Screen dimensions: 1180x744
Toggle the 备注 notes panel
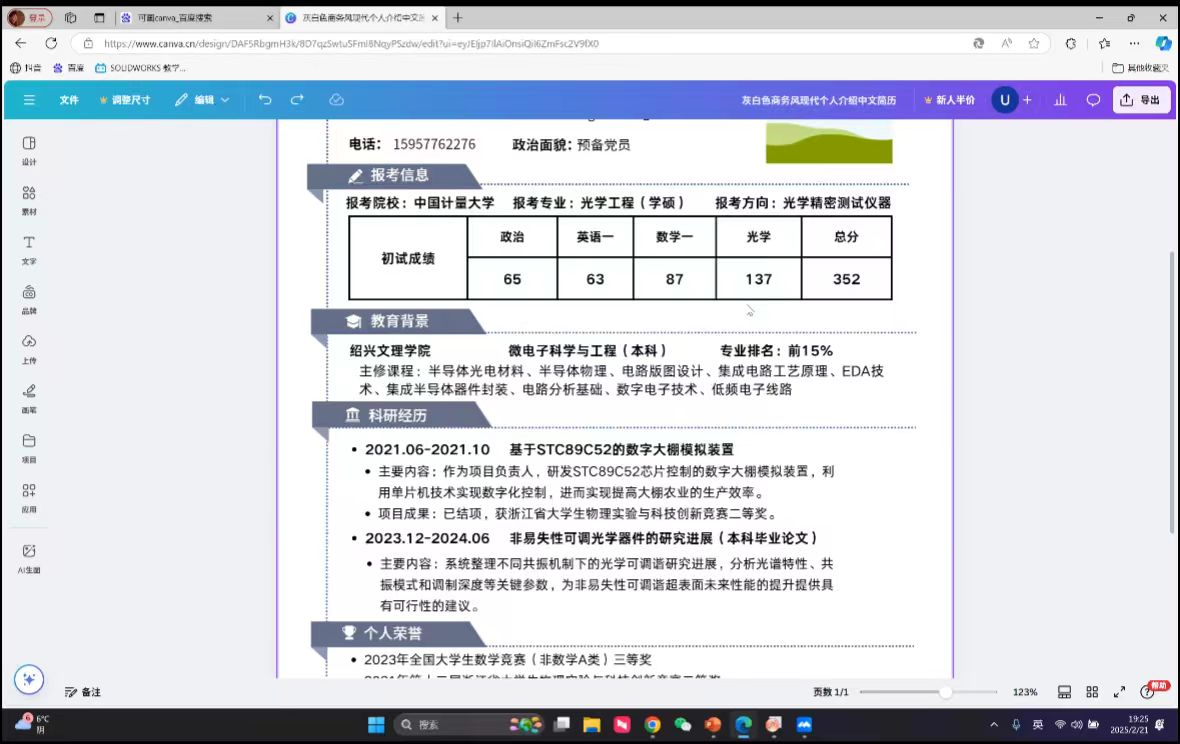point(83,692)
